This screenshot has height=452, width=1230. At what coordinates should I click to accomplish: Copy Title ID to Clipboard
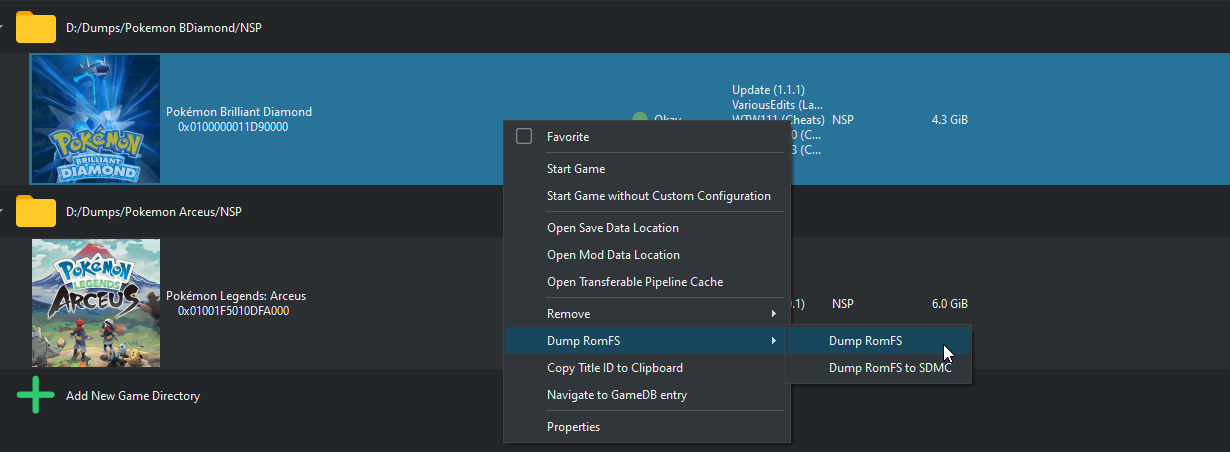(x=615, y=368)
